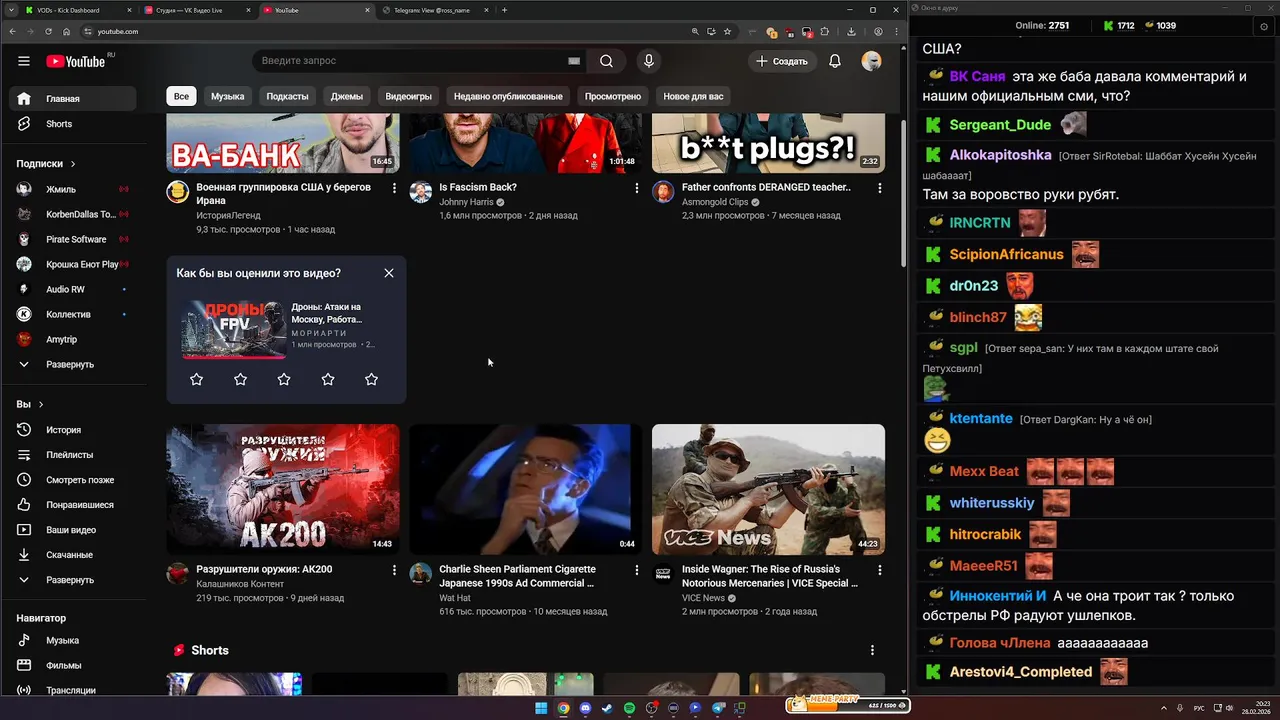Open Discord from the taskbar

pos(586,708)
